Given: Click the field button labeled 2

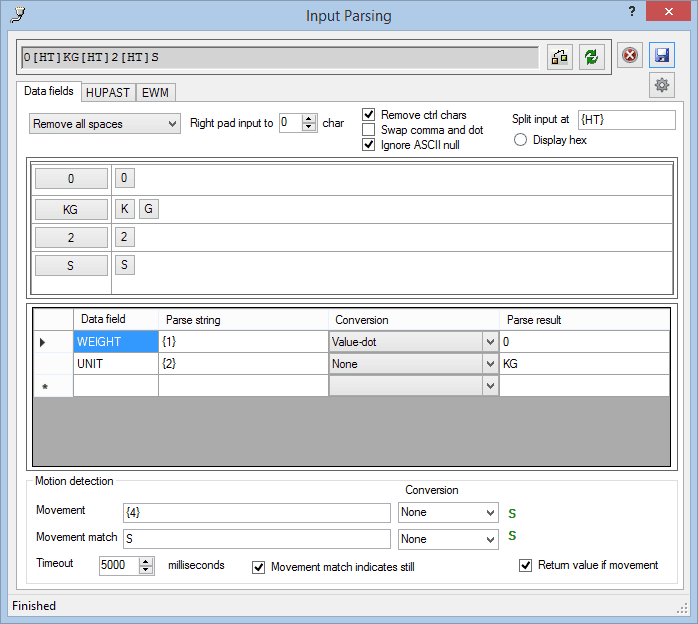Looking at the screenshot, I should (71, 238).
